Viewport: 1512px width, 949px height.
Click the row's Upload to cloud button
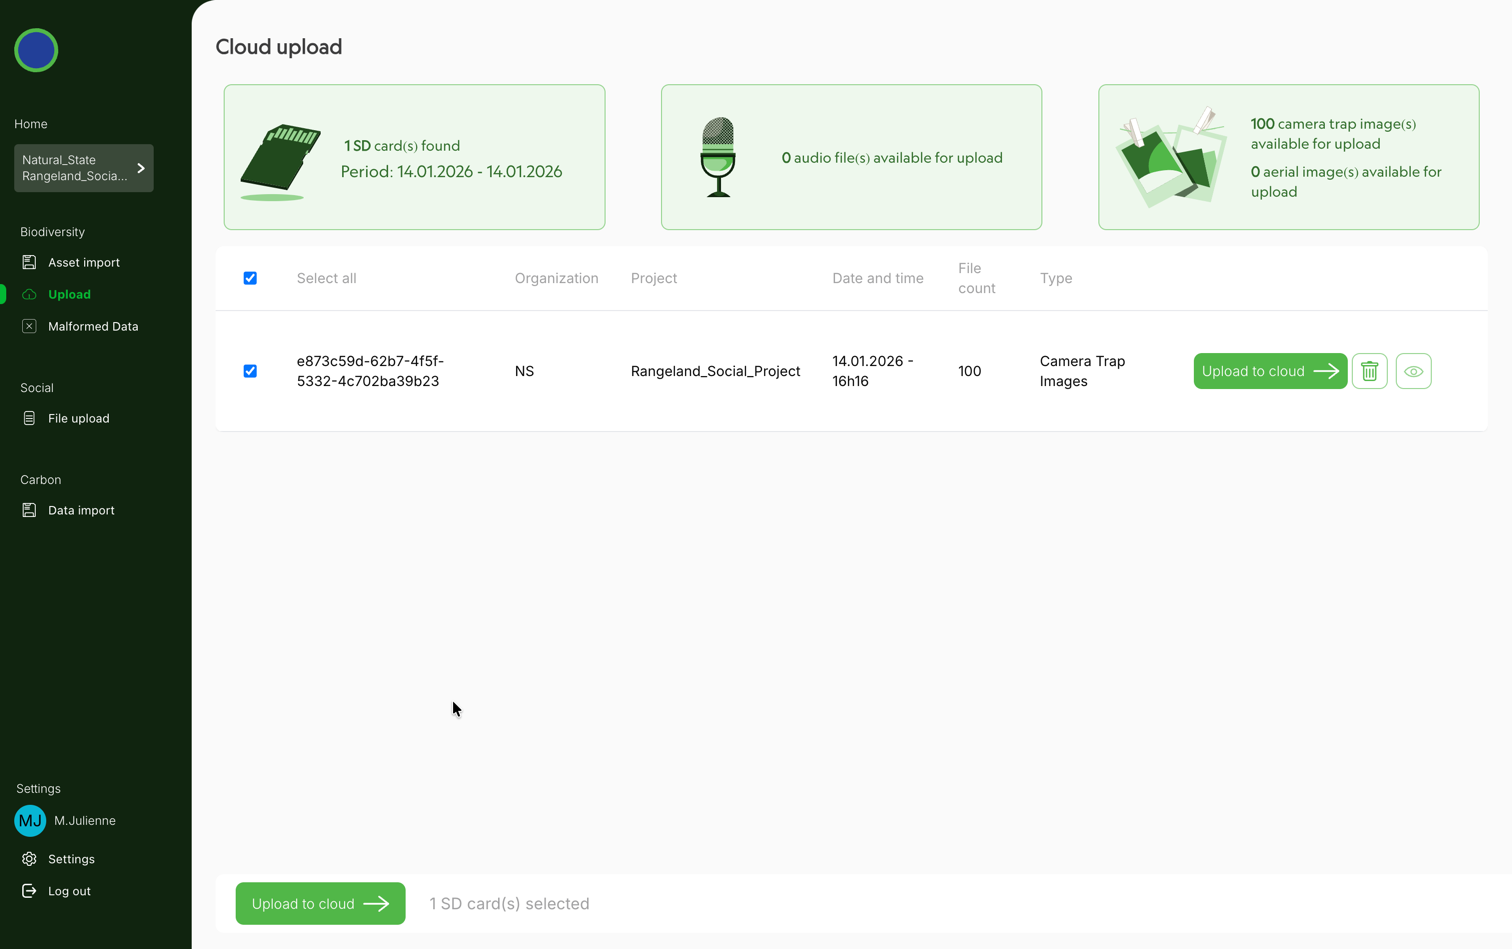pos(1270,371)
